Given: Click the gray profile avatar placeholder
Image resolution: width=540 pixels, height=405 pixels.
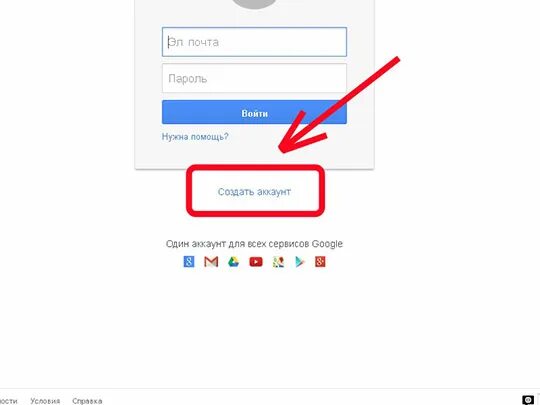Looking at the screenshot, I should coord(254,3).
